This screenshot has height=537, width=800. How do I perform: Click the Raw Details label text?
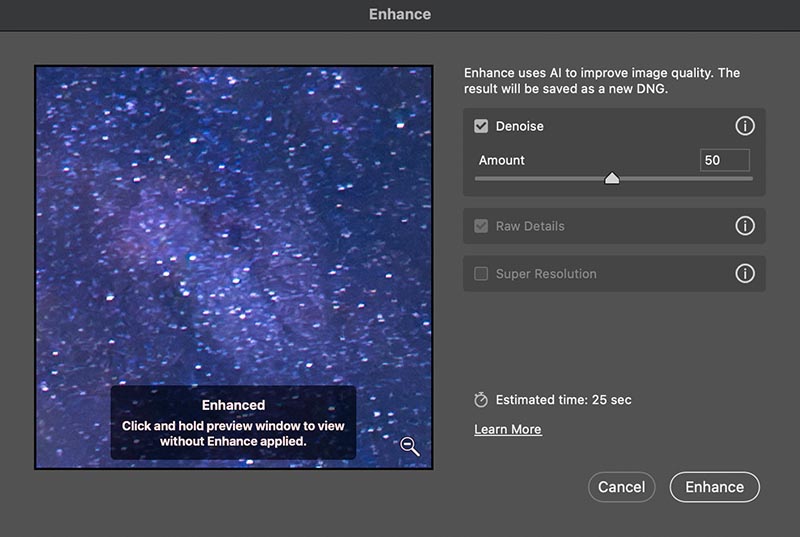coord(530,226)
